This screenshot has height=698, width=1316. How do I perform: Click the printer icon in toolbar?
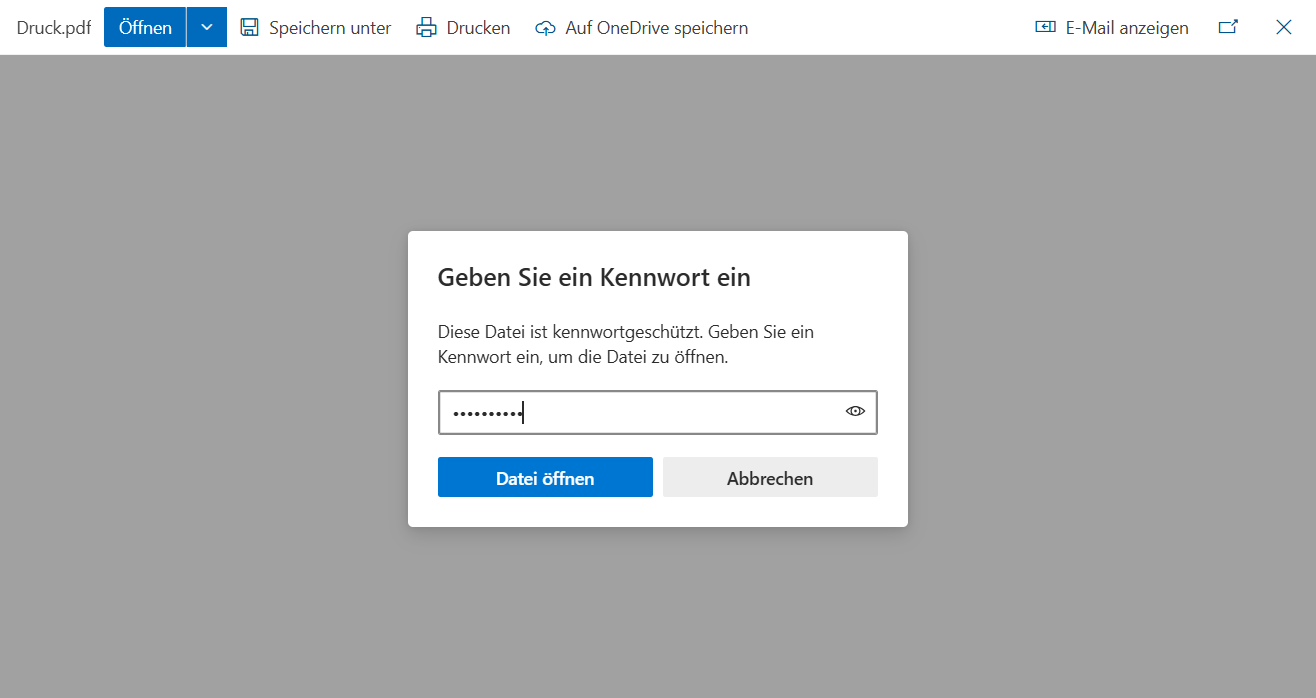pyautogui.click(x=427, y=28)
